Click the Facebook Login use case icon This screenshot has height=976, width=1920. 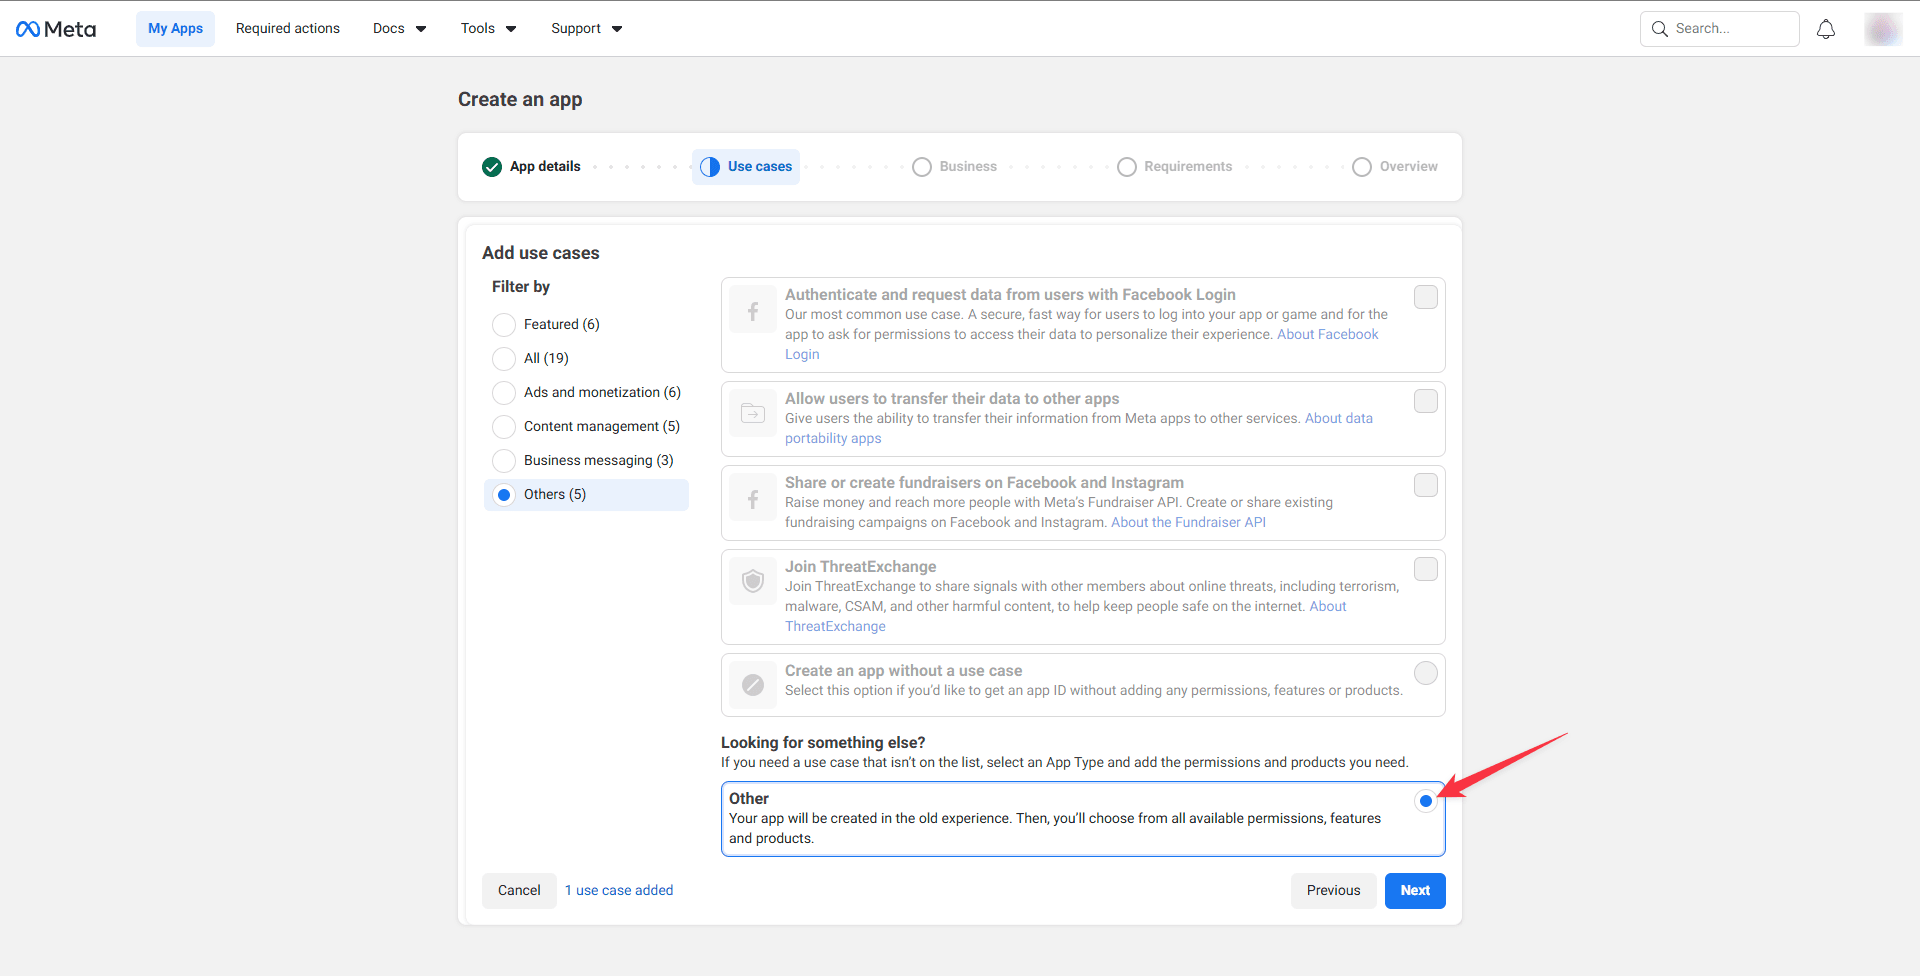click(x=753, y=310)
